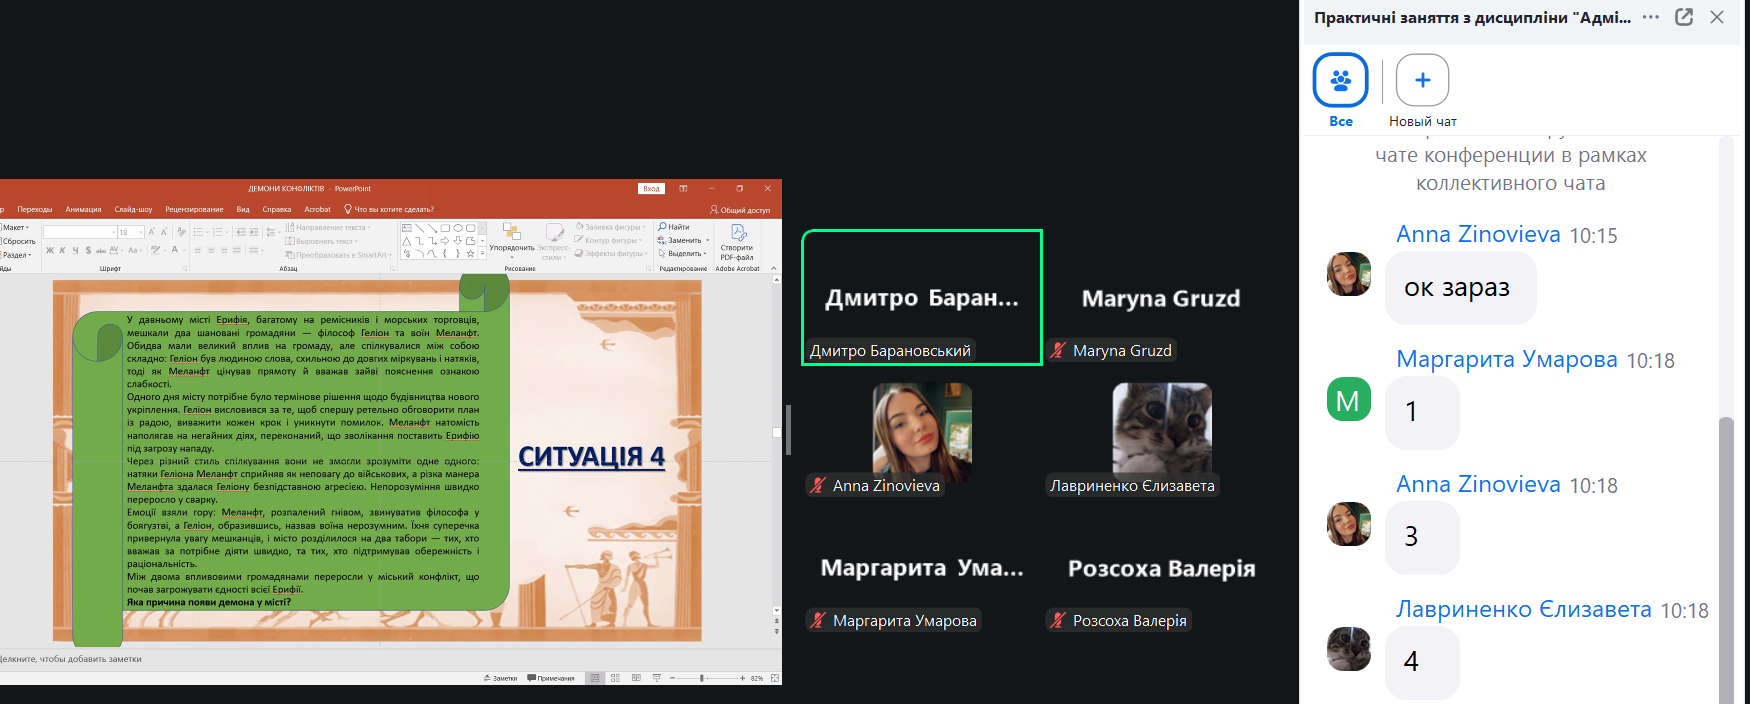
Task: Toggle fit slide to window icon
Action: tap(775, 678)
